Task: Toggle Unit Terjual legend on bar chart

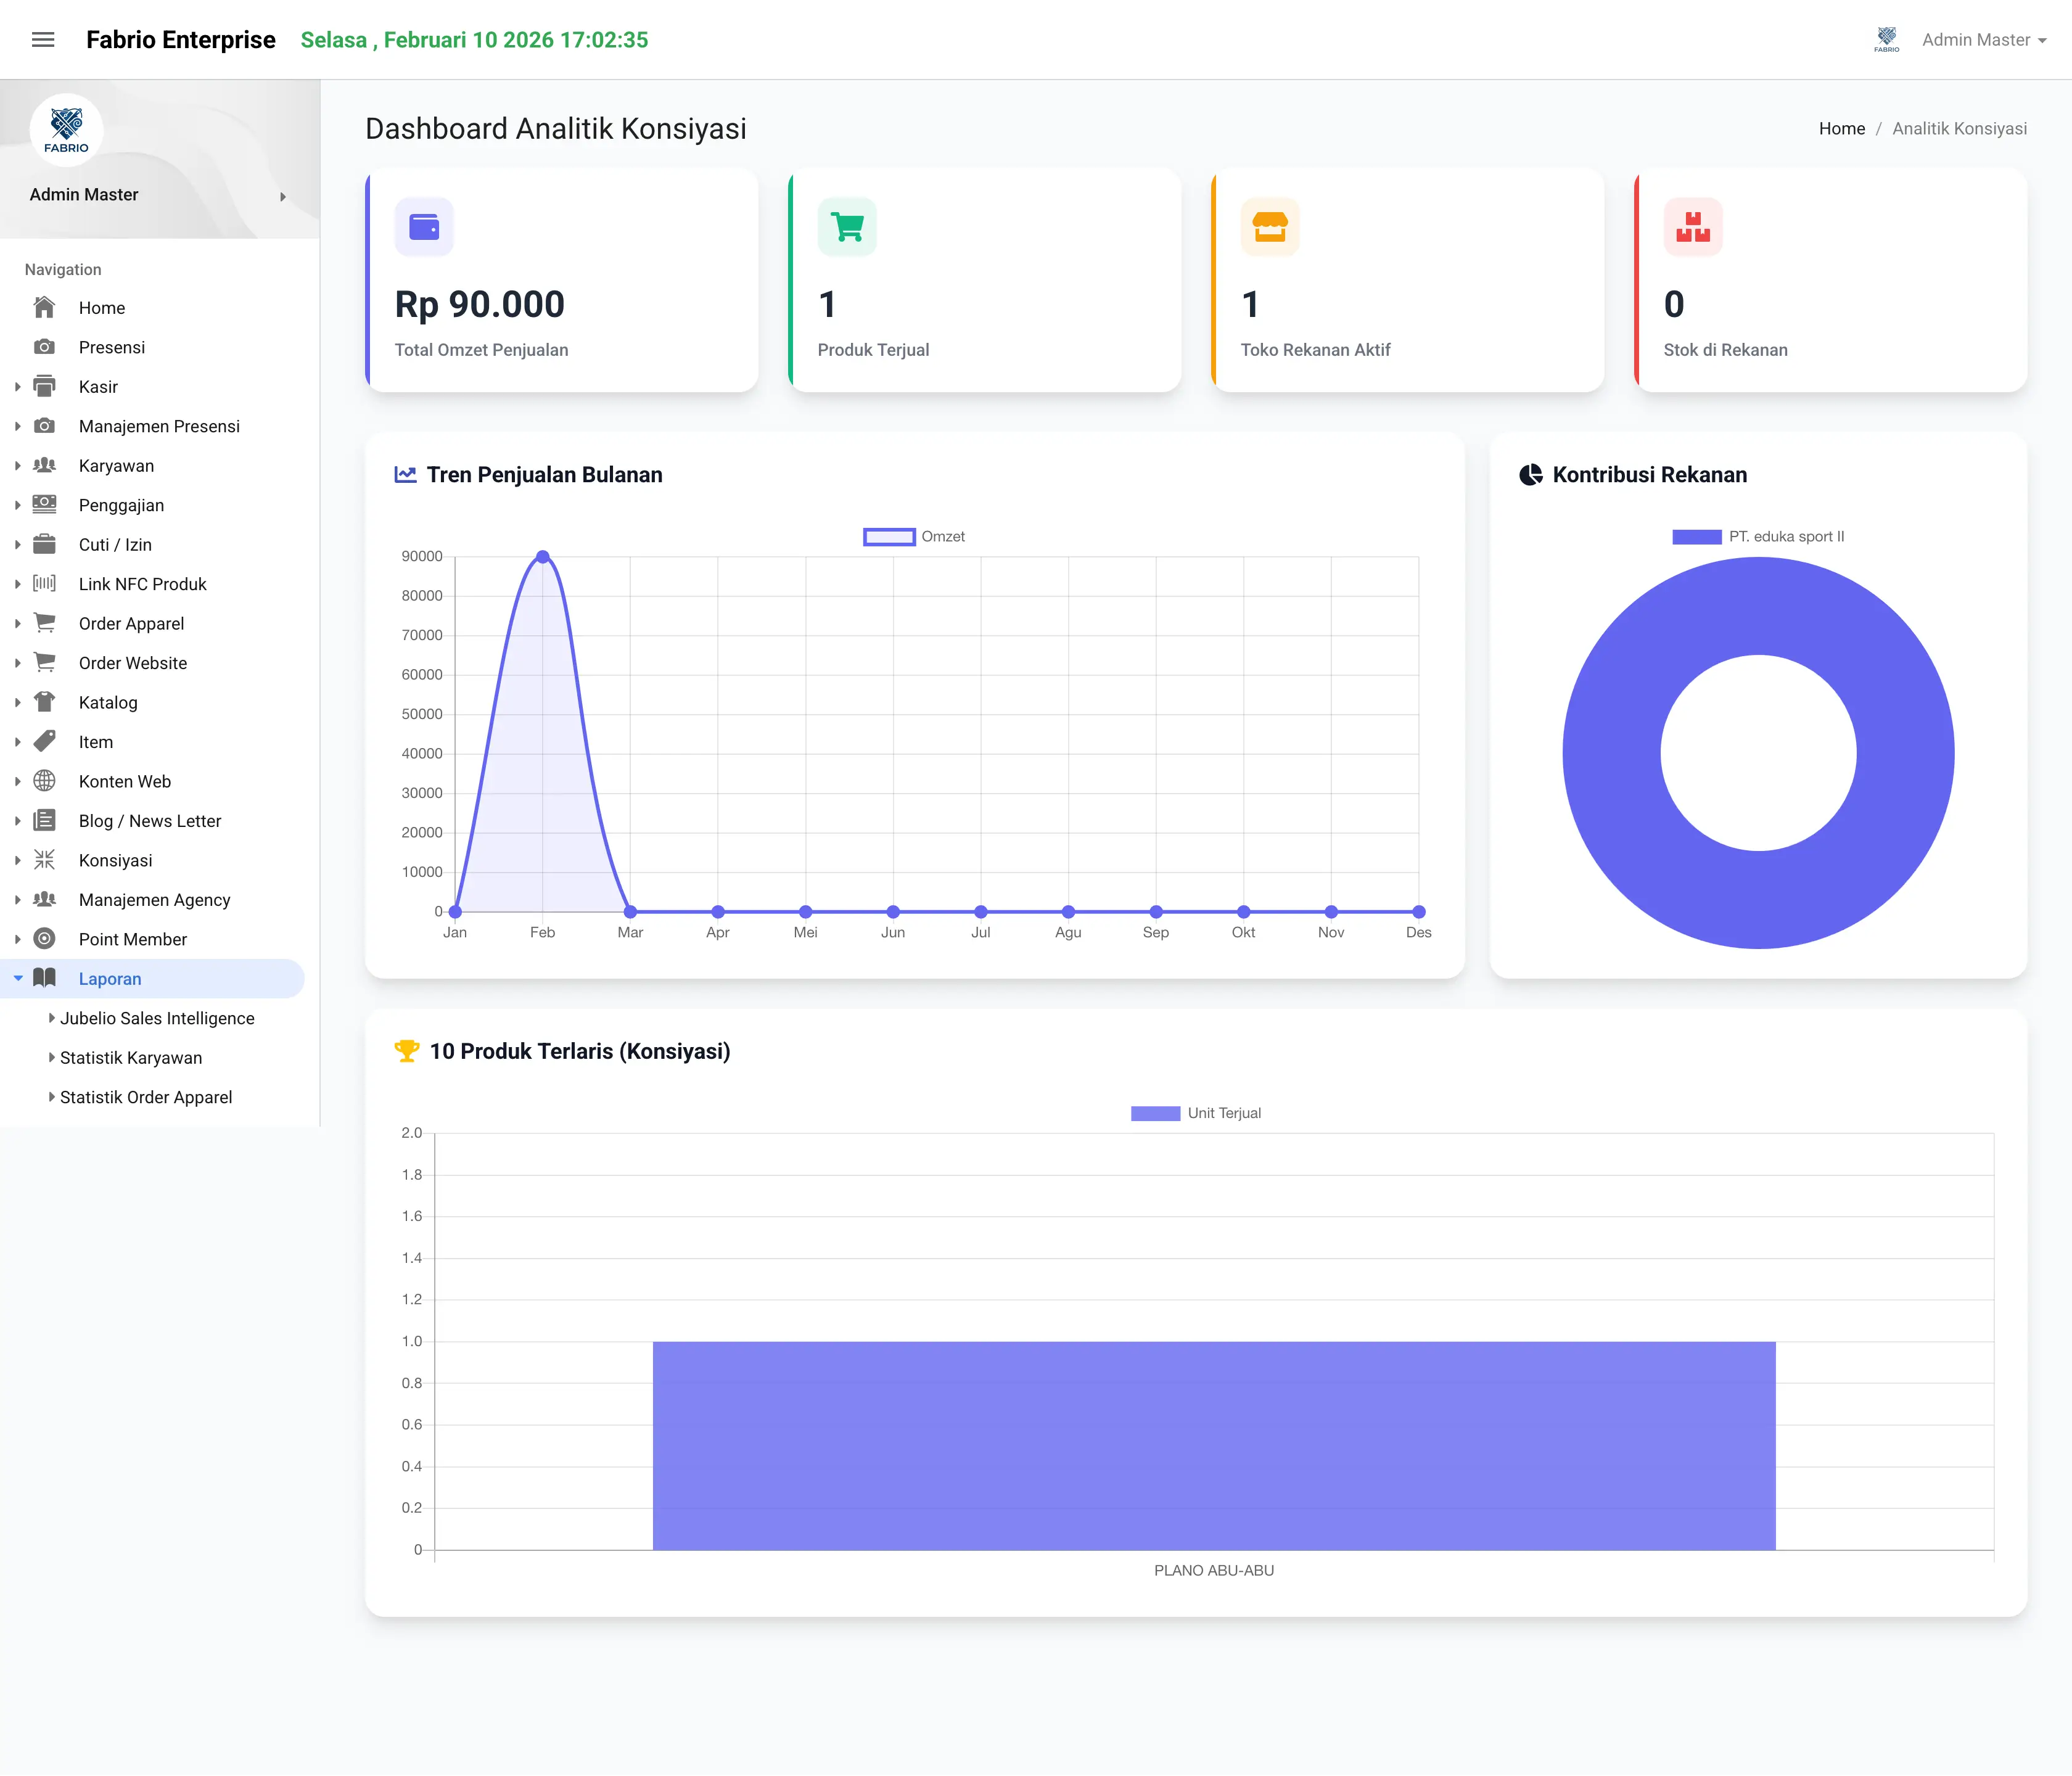Action: click(1195, 1113)
